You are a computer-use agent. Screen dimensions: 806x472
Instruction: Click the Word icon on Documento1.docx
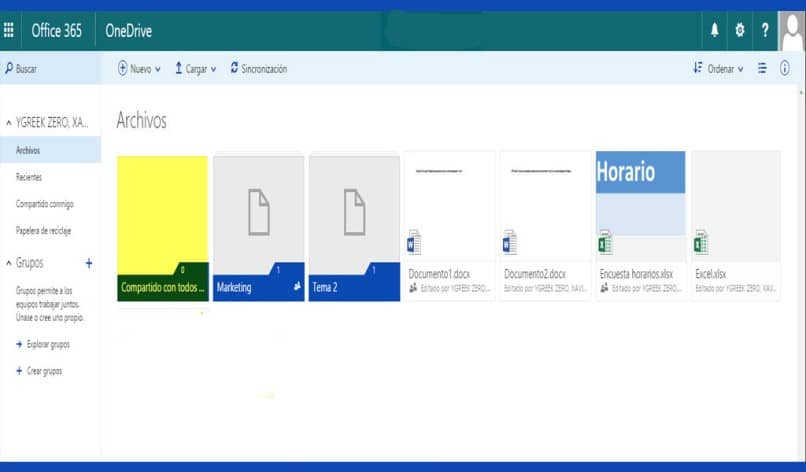coord(414,243)
